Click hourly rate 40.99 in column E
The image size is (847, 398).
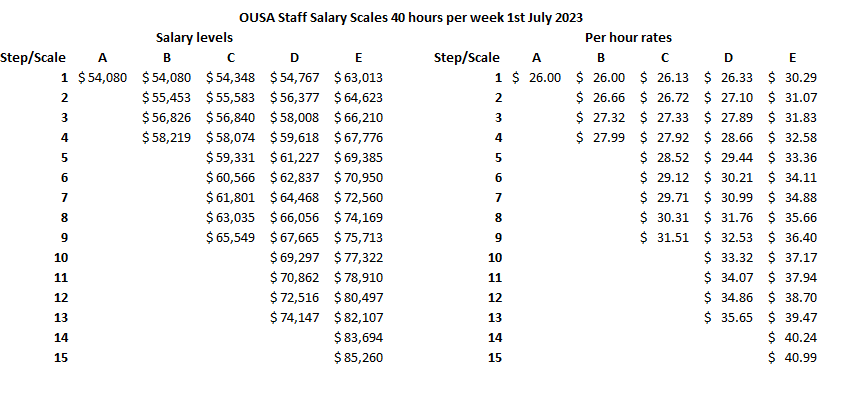(x=792, y=357)
